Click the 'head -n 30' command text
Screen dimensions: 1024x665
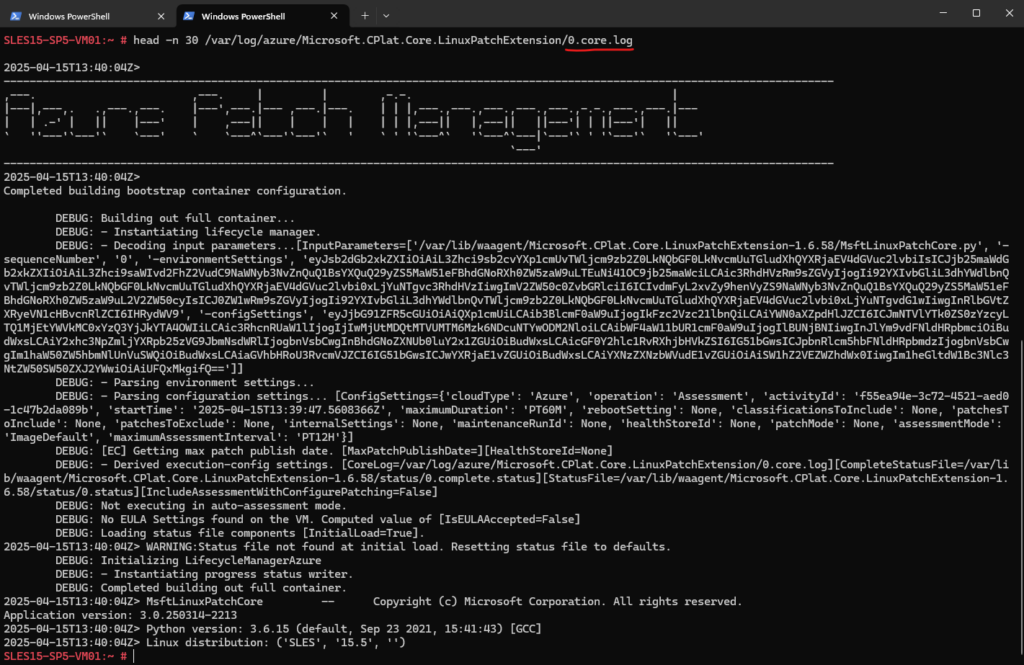click(166, 41)
